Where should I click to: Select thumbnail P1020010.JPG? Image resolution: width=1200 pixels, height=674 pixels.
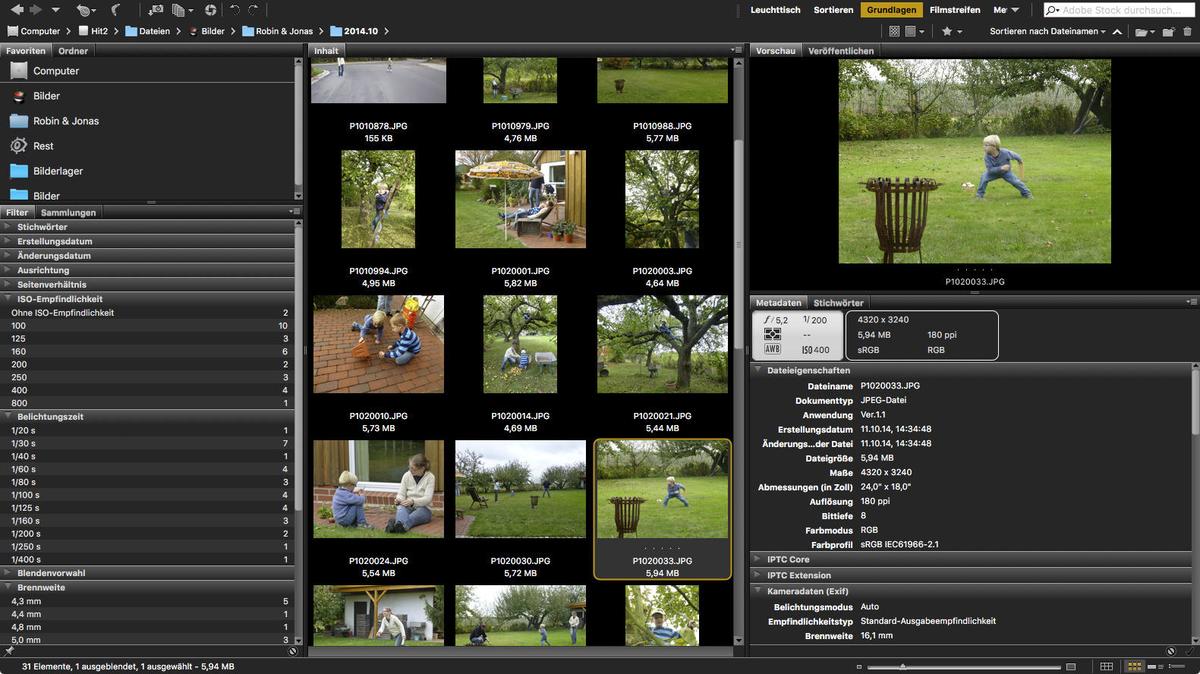(378, 344)
